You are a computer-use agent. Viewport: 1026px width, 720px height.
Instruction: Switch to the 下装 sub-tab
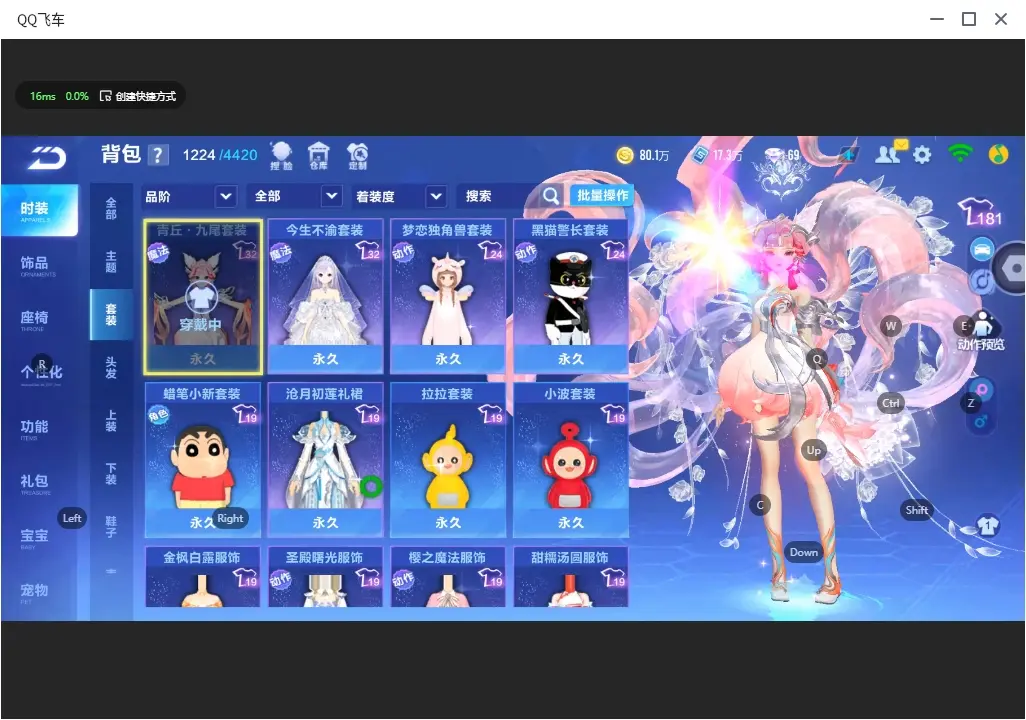pyautogui.click(x=111, y=474)
